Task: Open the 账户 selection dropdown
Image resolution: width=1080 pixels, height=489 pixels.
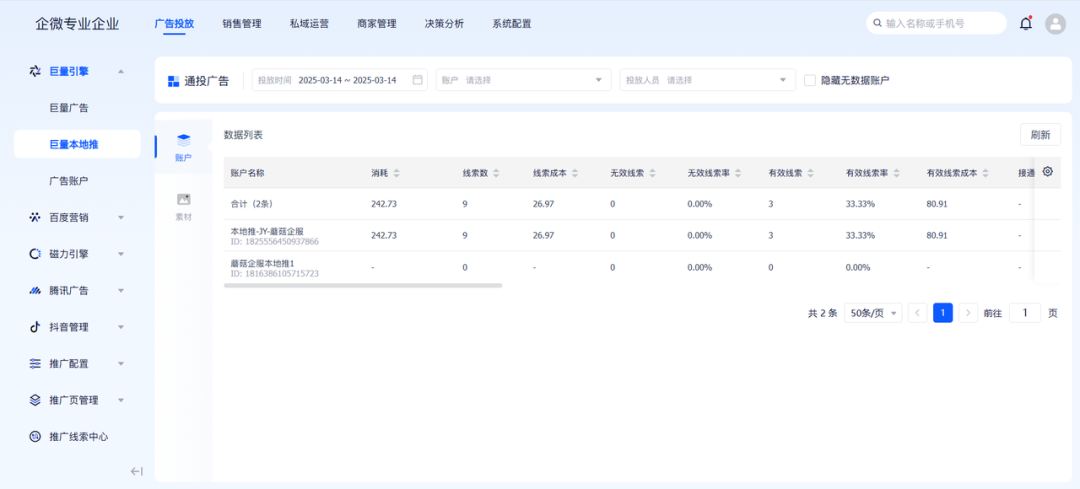Action: click(x=523, y=80)
